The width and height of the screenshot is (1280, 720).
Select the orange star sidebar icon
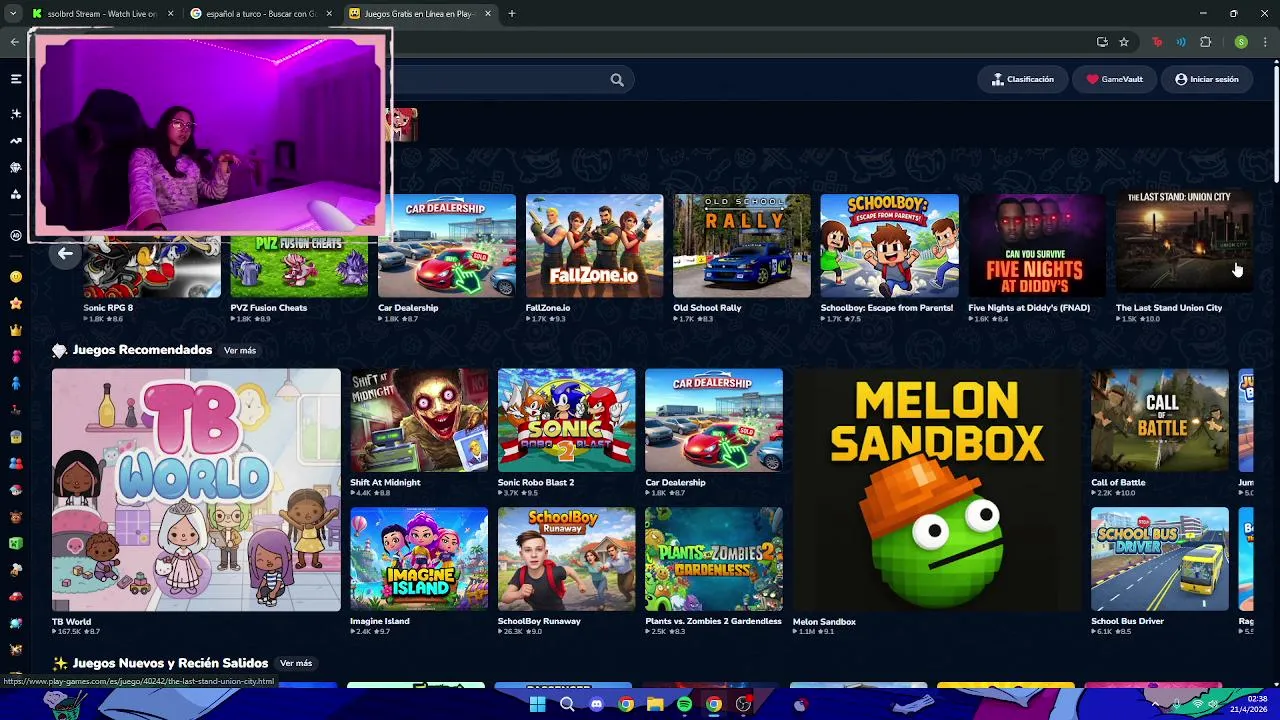click(16, 304)
